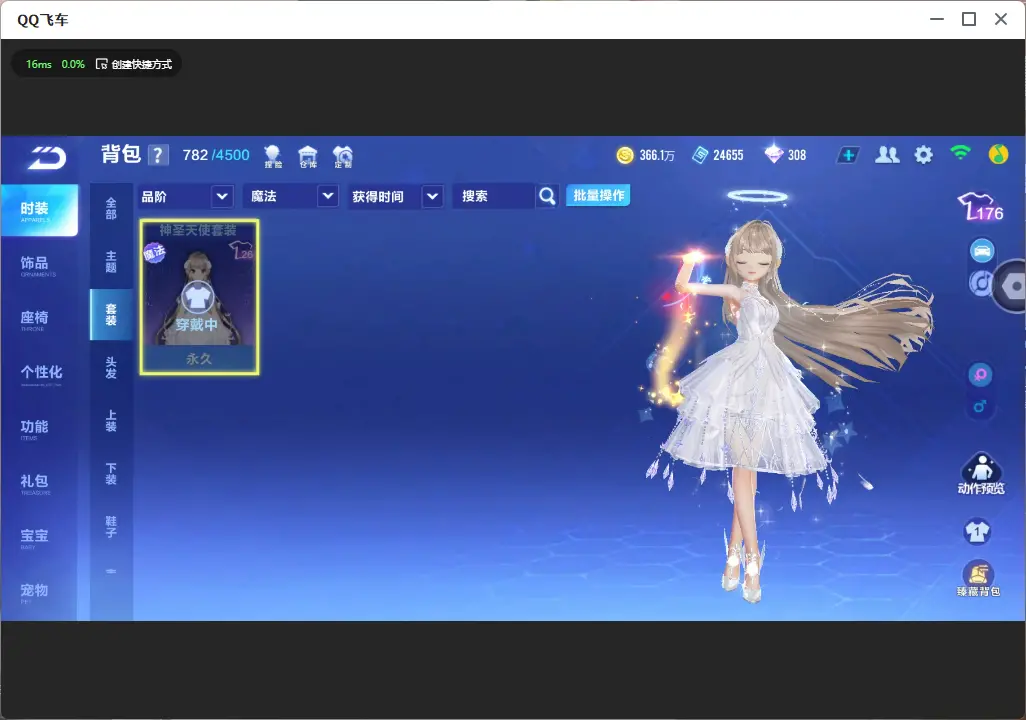
Task: Click the 魔法 badge on outfit card
Action: pyautogui.click(x=154, y=252)
